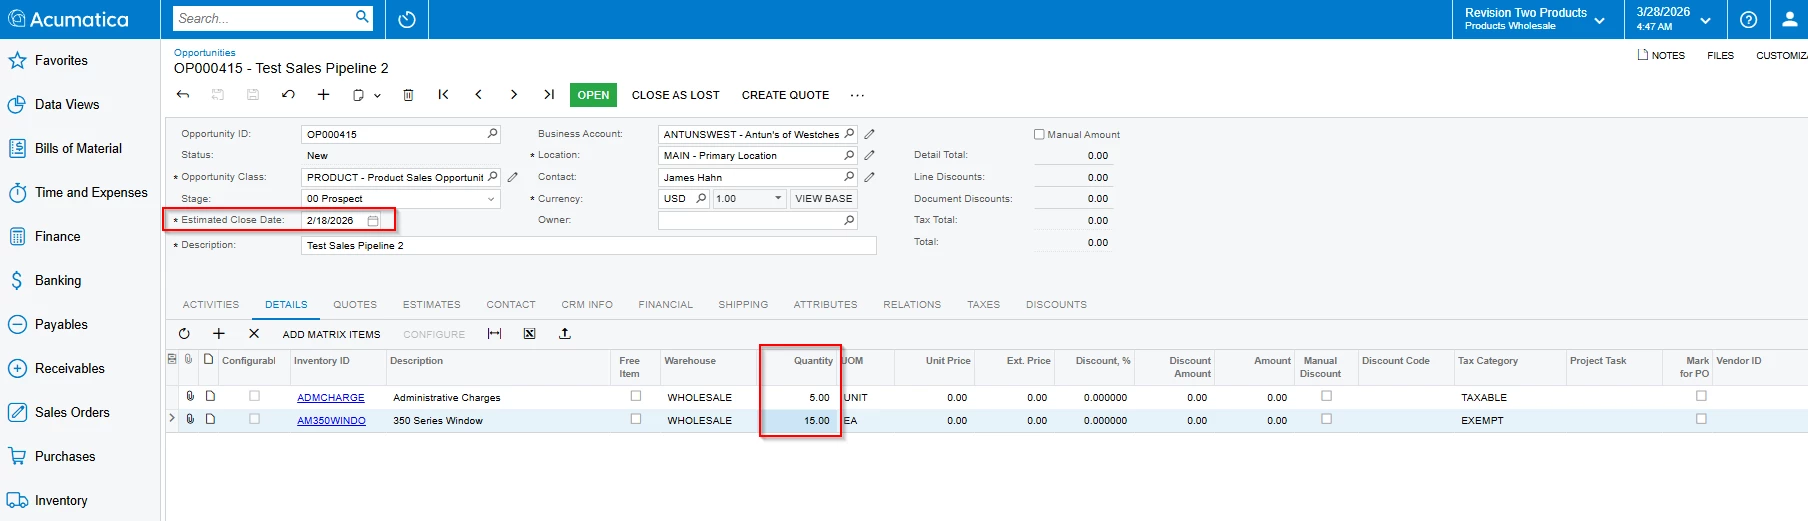The image size is (1808, 521).
Task: Toggle Manual Discount for ADMCHARGE row
Action: (x=1327, y=396)
